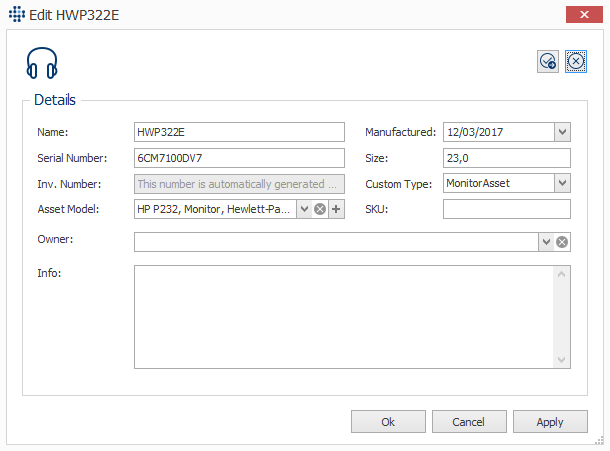Click the circled X discard icon at top right
610x451 pixels.
576,61
